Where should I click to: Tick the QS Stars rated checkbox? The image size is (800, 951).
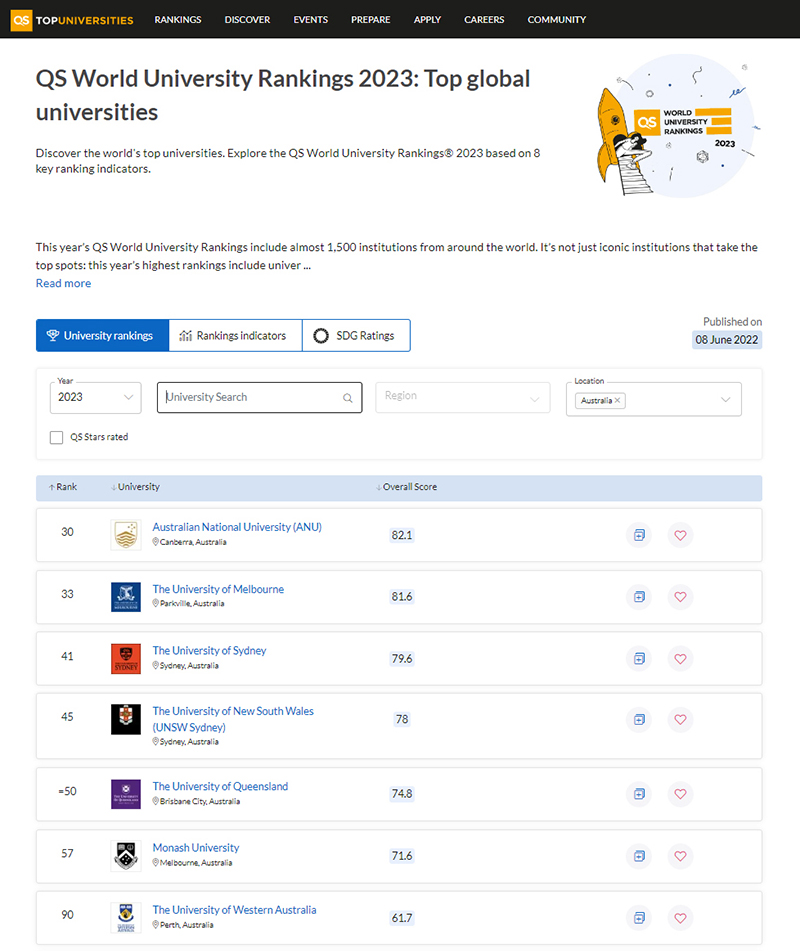56,437
